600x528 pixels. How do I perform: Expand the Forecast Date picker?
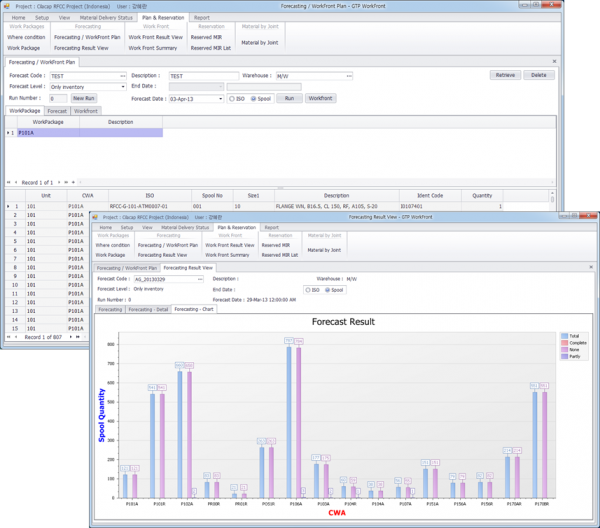(219, 99)
